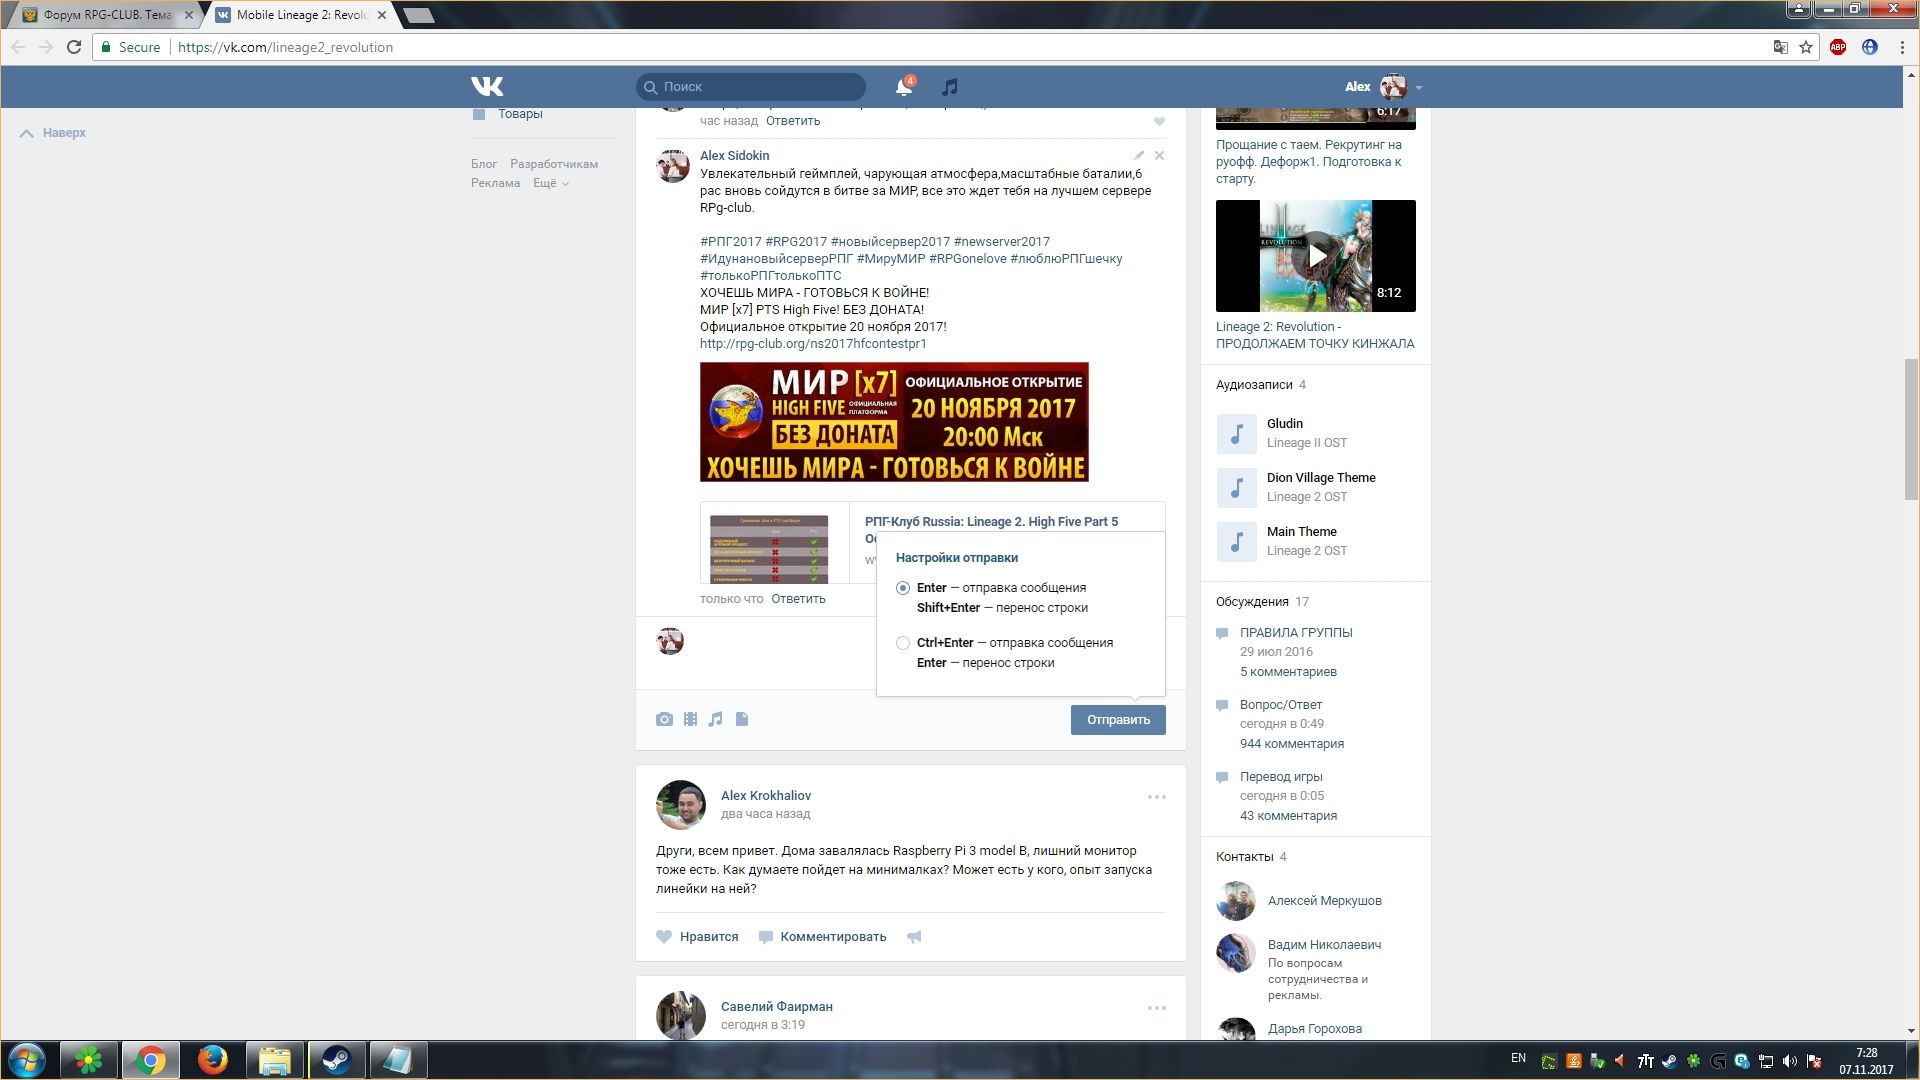The height and width of the screenshot is (1080, 1920).
Task: Switch to the Форум RPG-CLUB browser tab
Action: [107, 15]
